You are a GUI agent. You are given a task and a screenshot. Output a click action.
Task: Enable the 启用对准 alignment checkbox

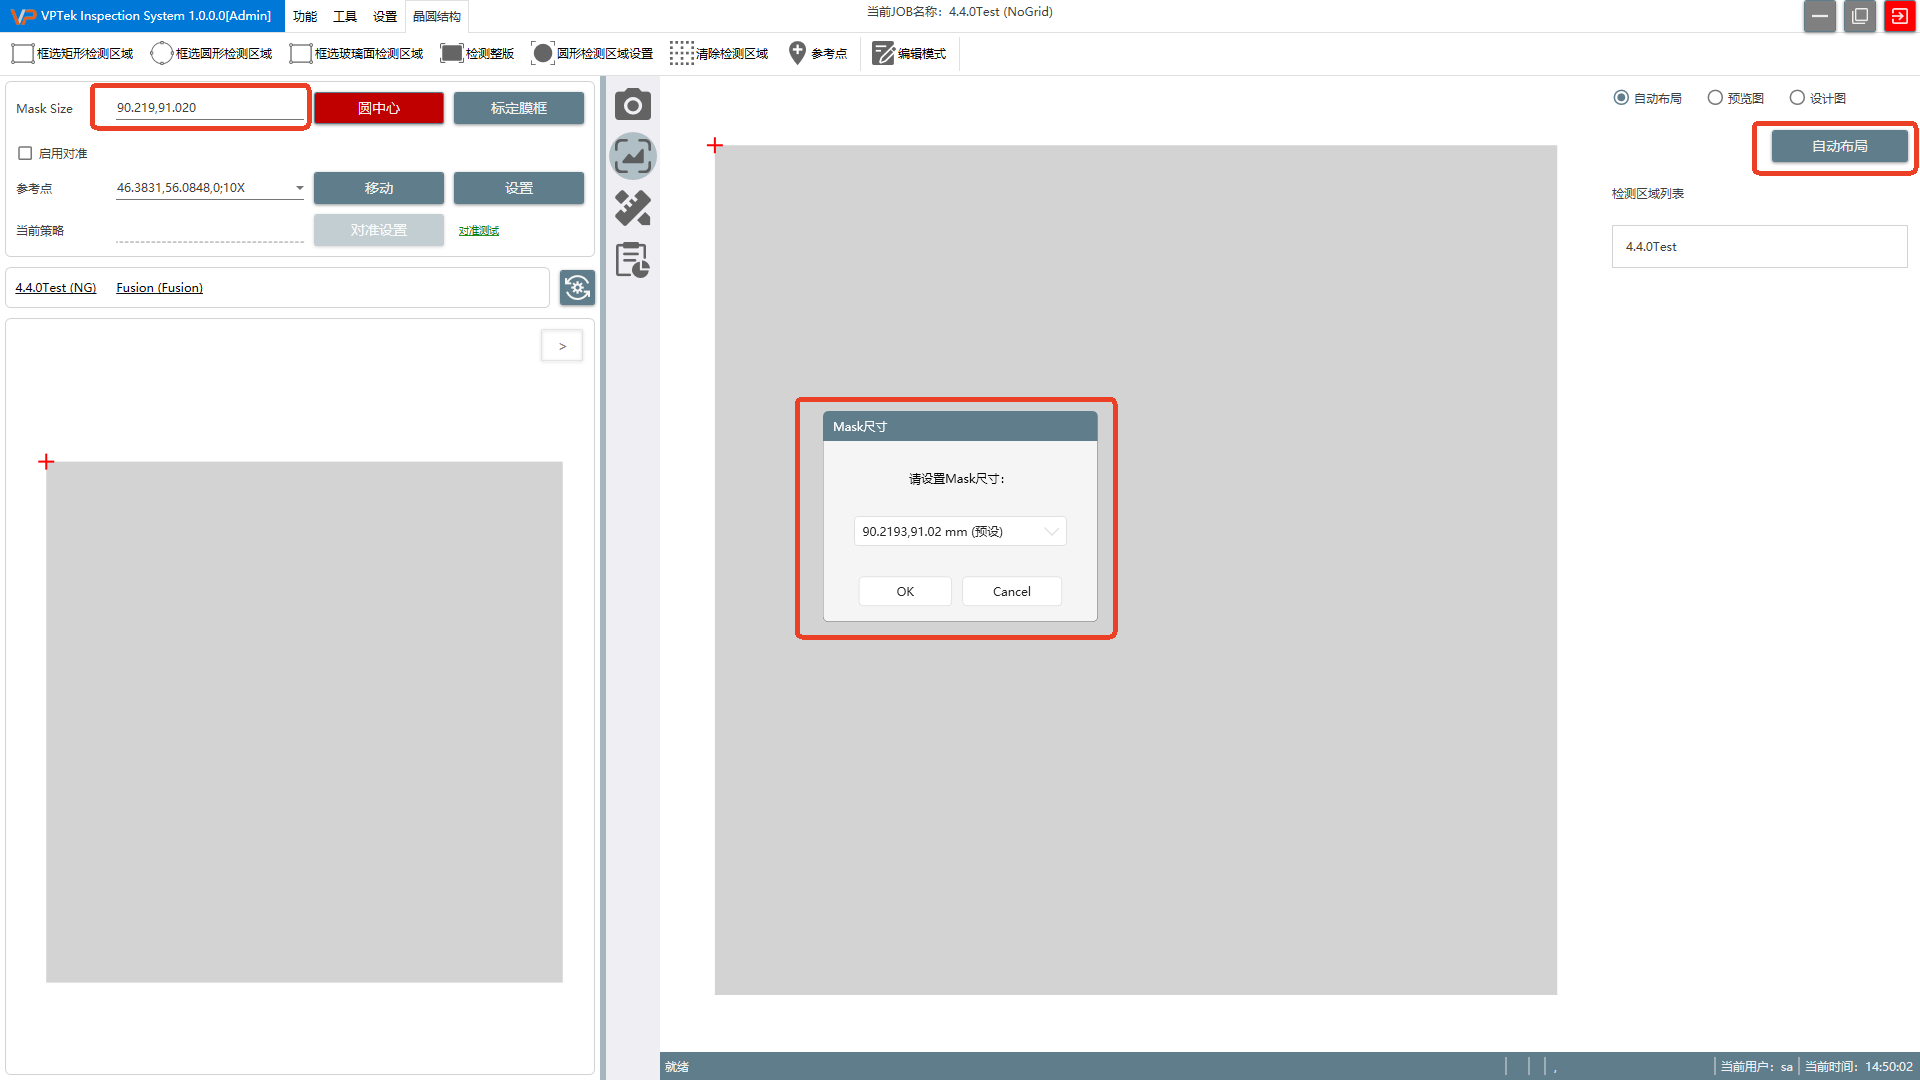(x=25, y=153)
